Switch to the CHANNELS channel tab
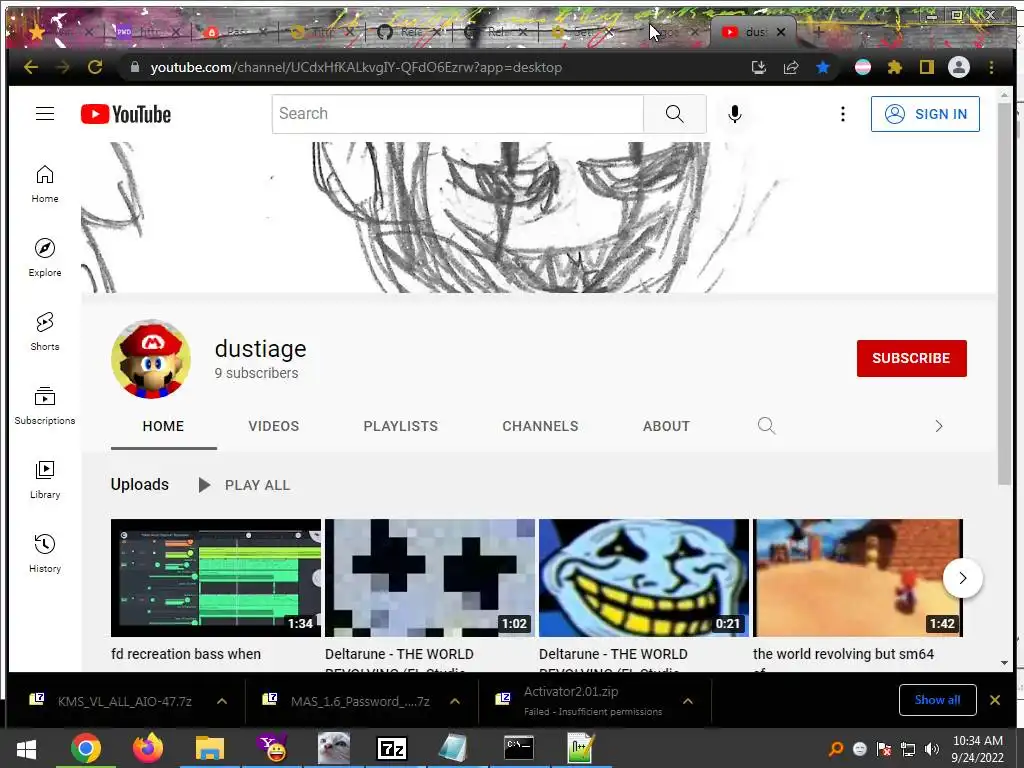This screenshot has width=1024, height=768. [x=540, y=426]
